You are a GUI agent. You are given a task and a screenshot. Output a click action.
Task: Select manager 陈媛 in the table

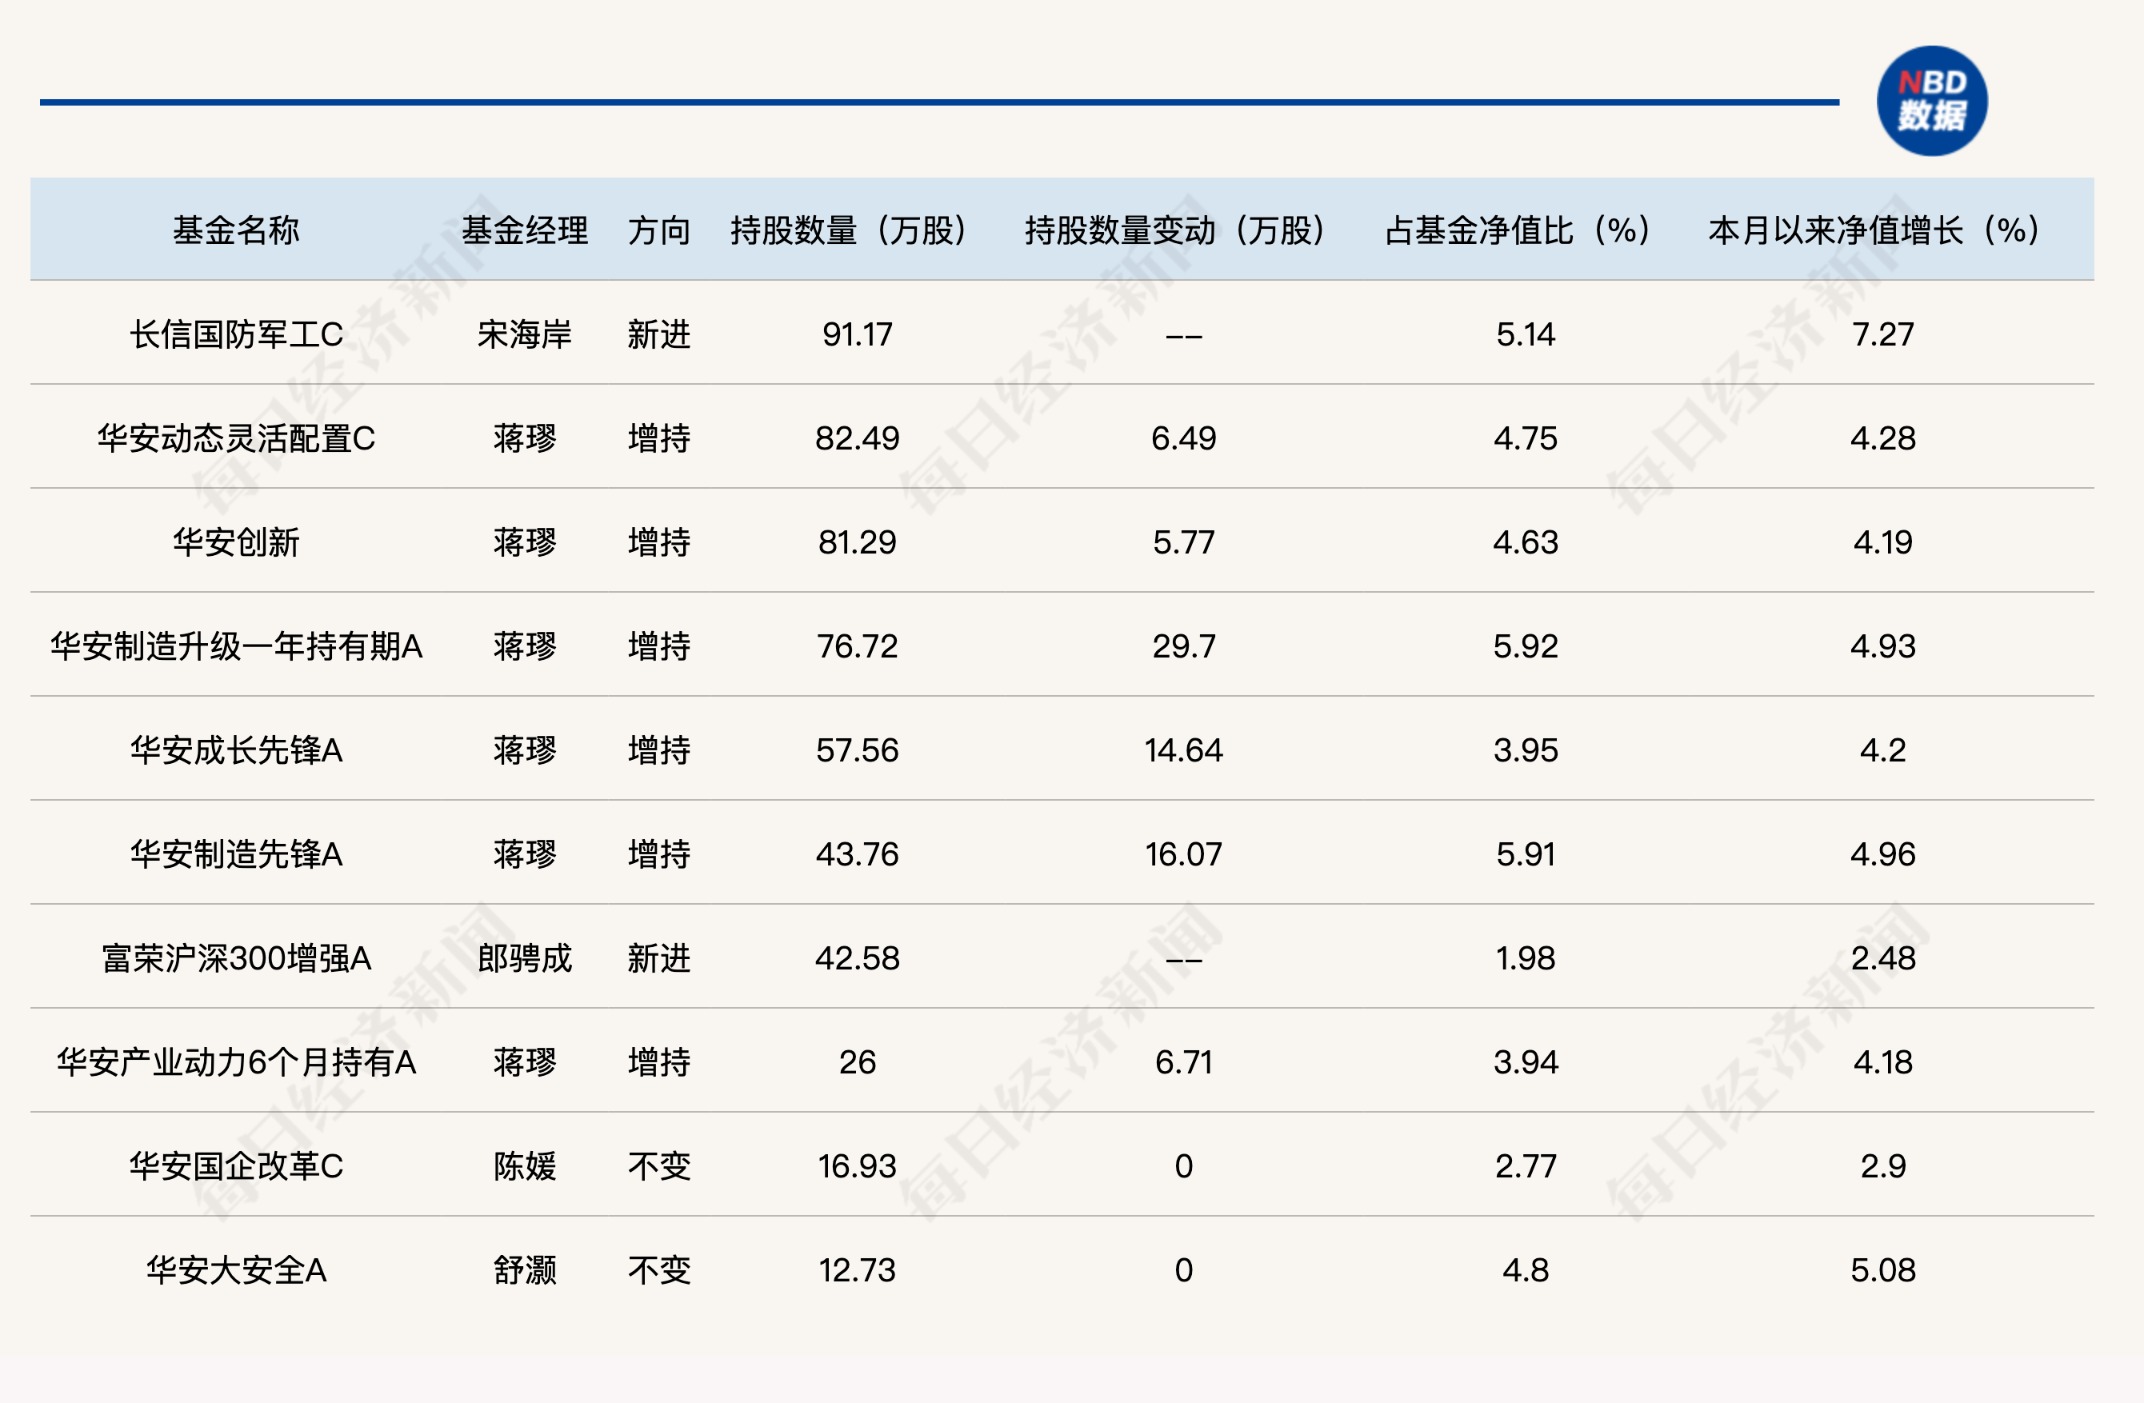(x=525, y=1166)
